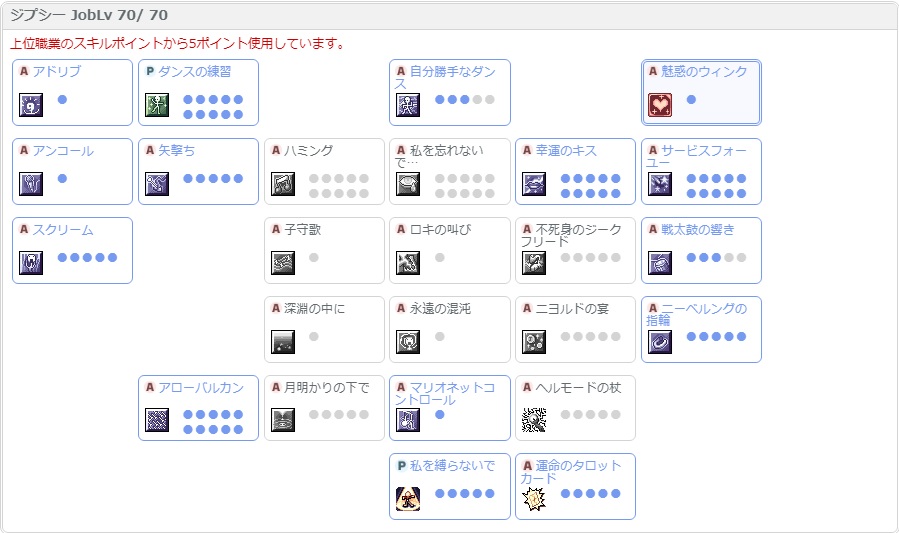Click the 魅惑のウィンク heart icon
Screen dimensions: 899x533
[660, 105]
